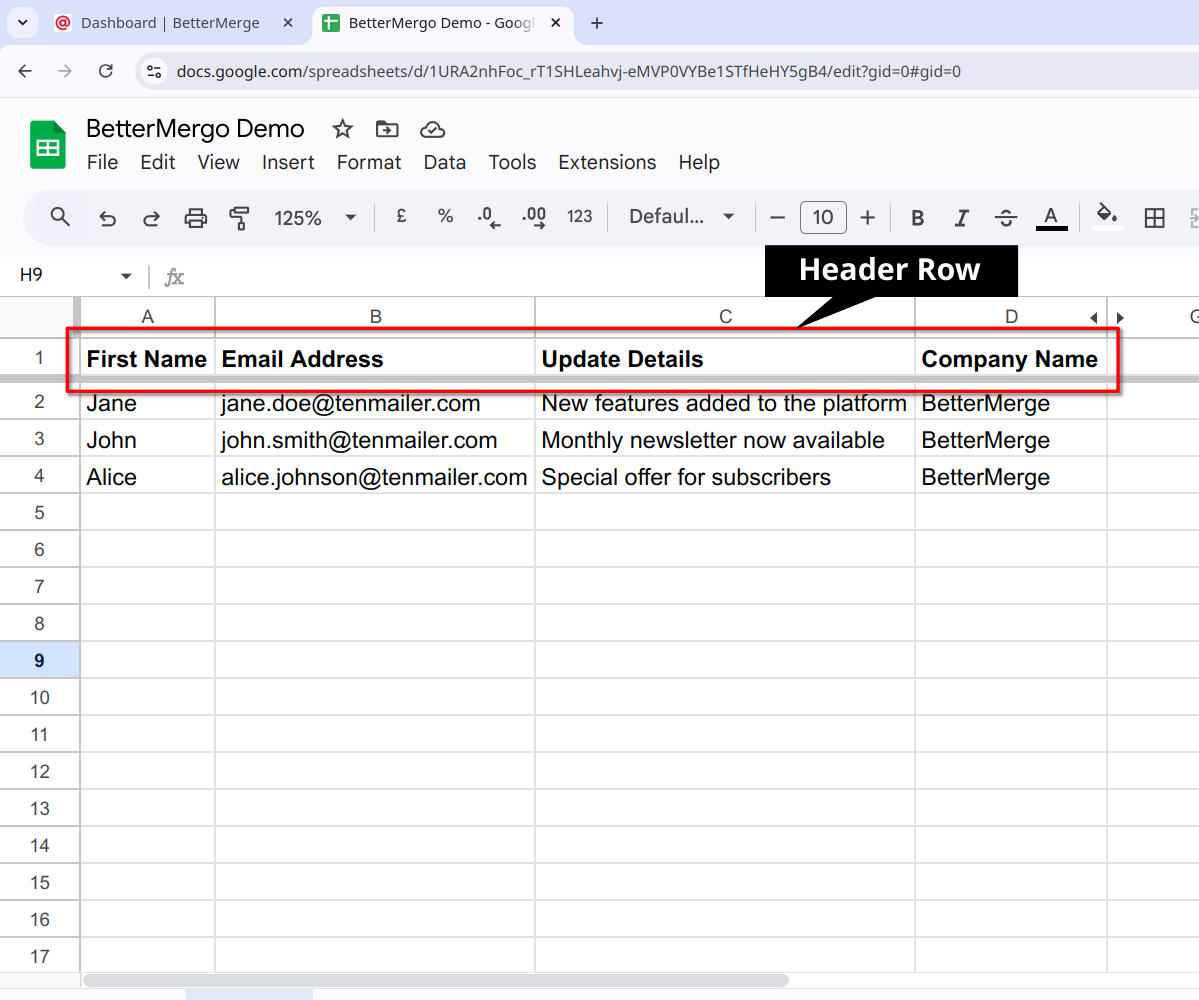Open the Edit menu

pos(158,163)
